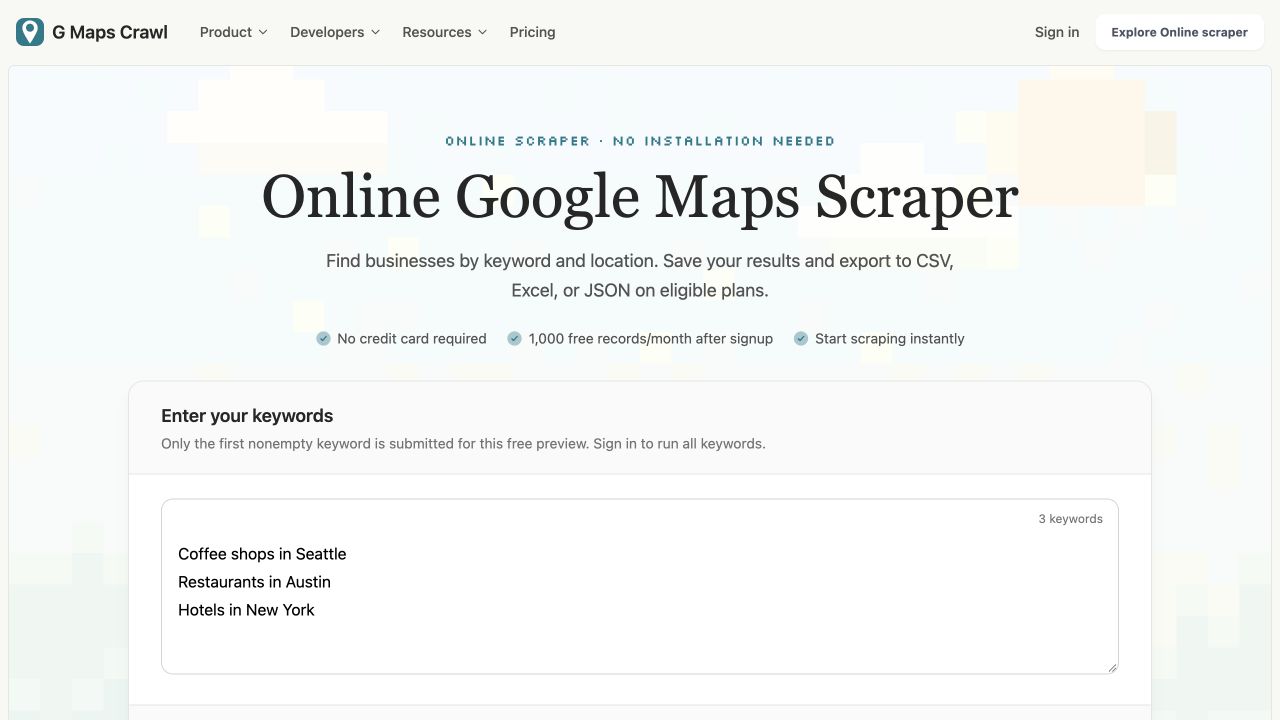This screenshot has width=1280, height=720.
Task: Click the free preview notice under the heading
Action: click(x=463, y=444)
